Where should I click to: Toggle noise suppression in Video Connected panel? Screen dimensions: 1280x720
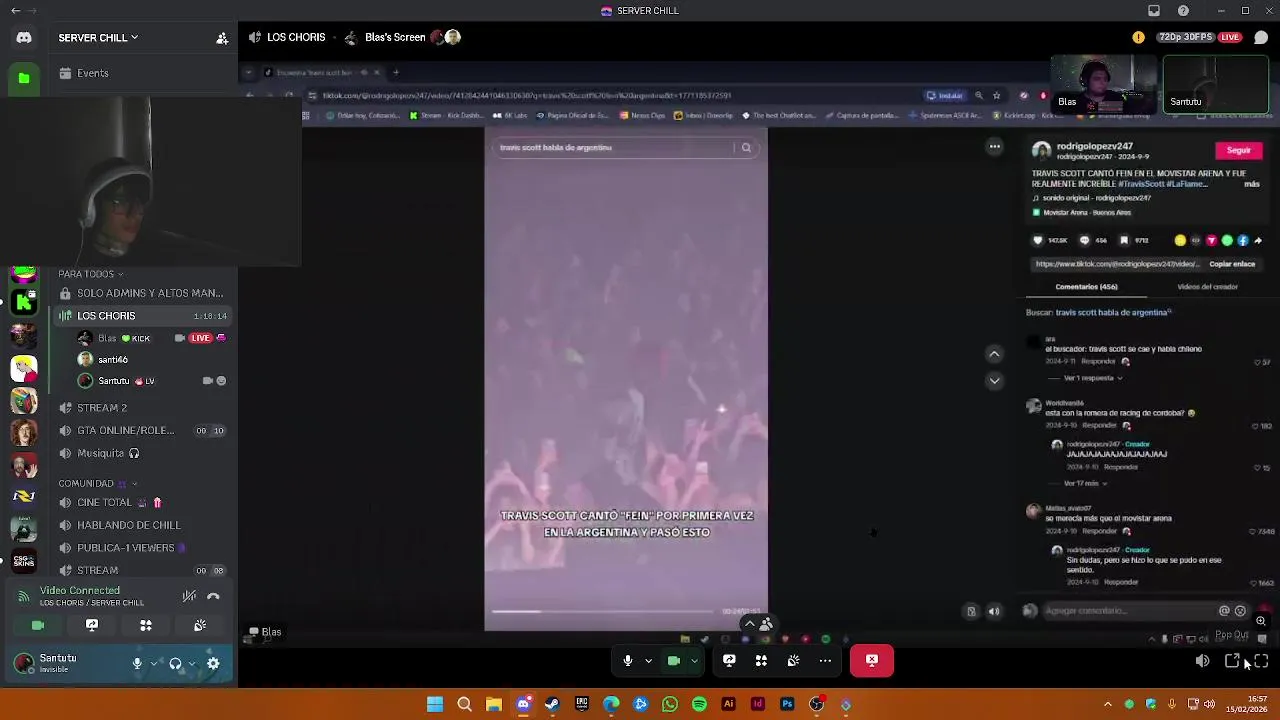189,596
